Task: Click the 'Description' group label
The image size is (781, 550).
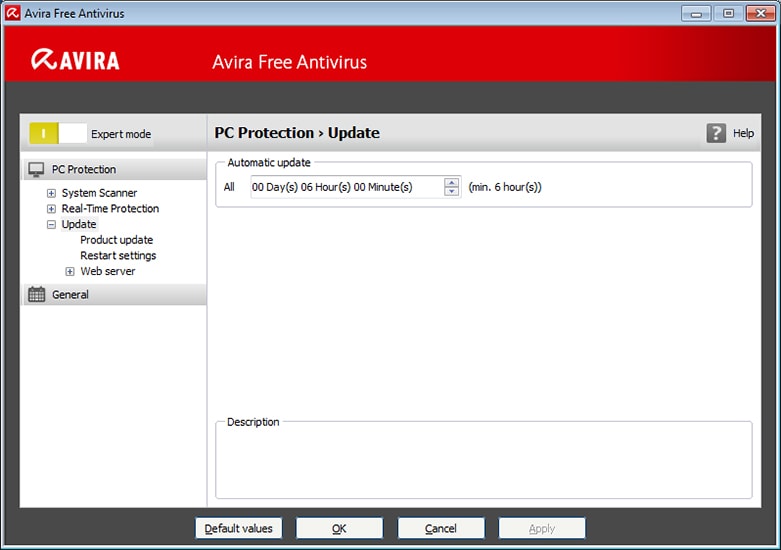Action: tap(253, 422)
